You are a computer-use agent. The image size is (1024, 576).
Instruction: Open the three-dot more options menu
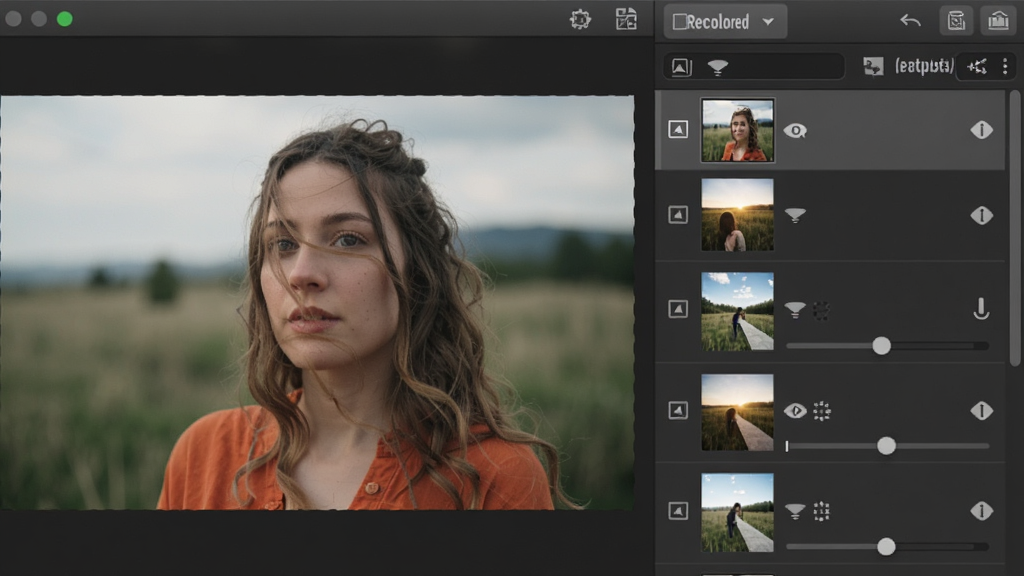coord(1004,66)
